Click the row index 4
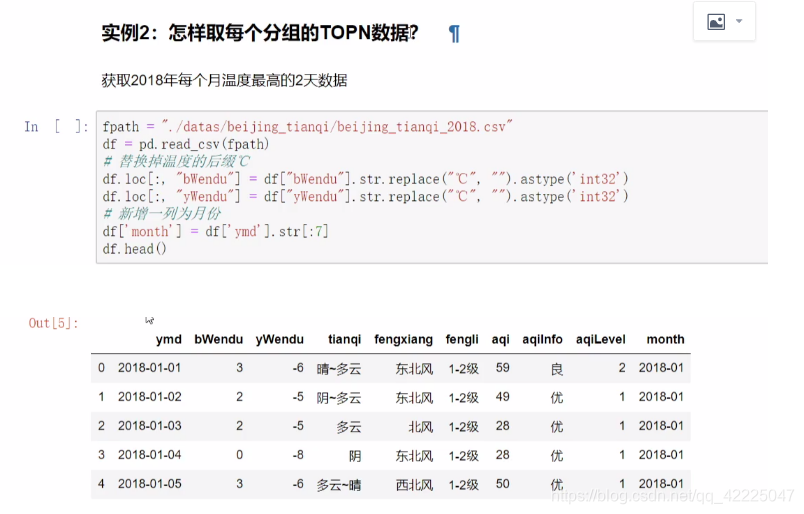The width and height of the screenshot is (804, 514). [101, 484]
